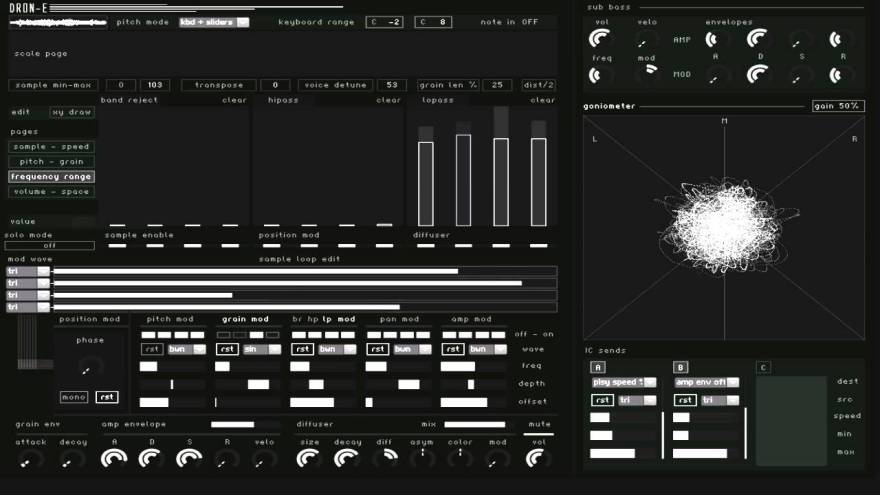Adjust the diffuser diff knob
This screenshot has height=495, width=880.
[386, 459]
